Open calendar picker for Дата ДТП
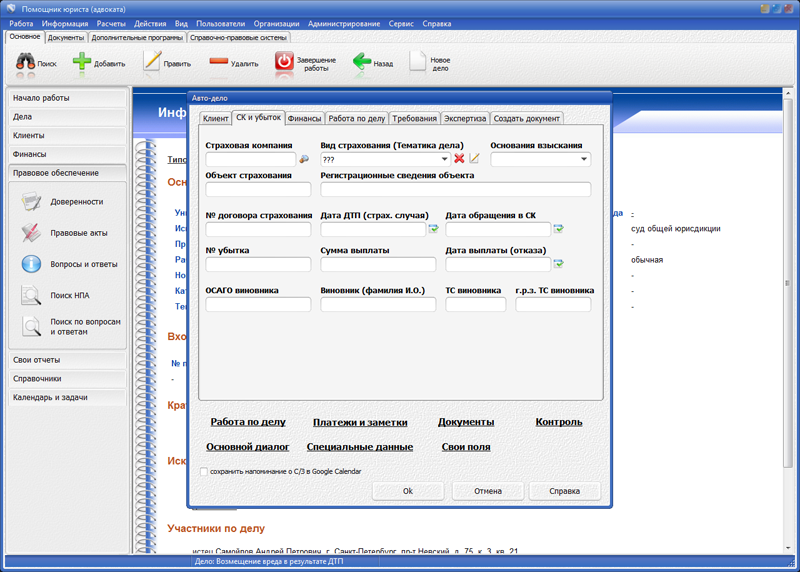 [434, 229]
